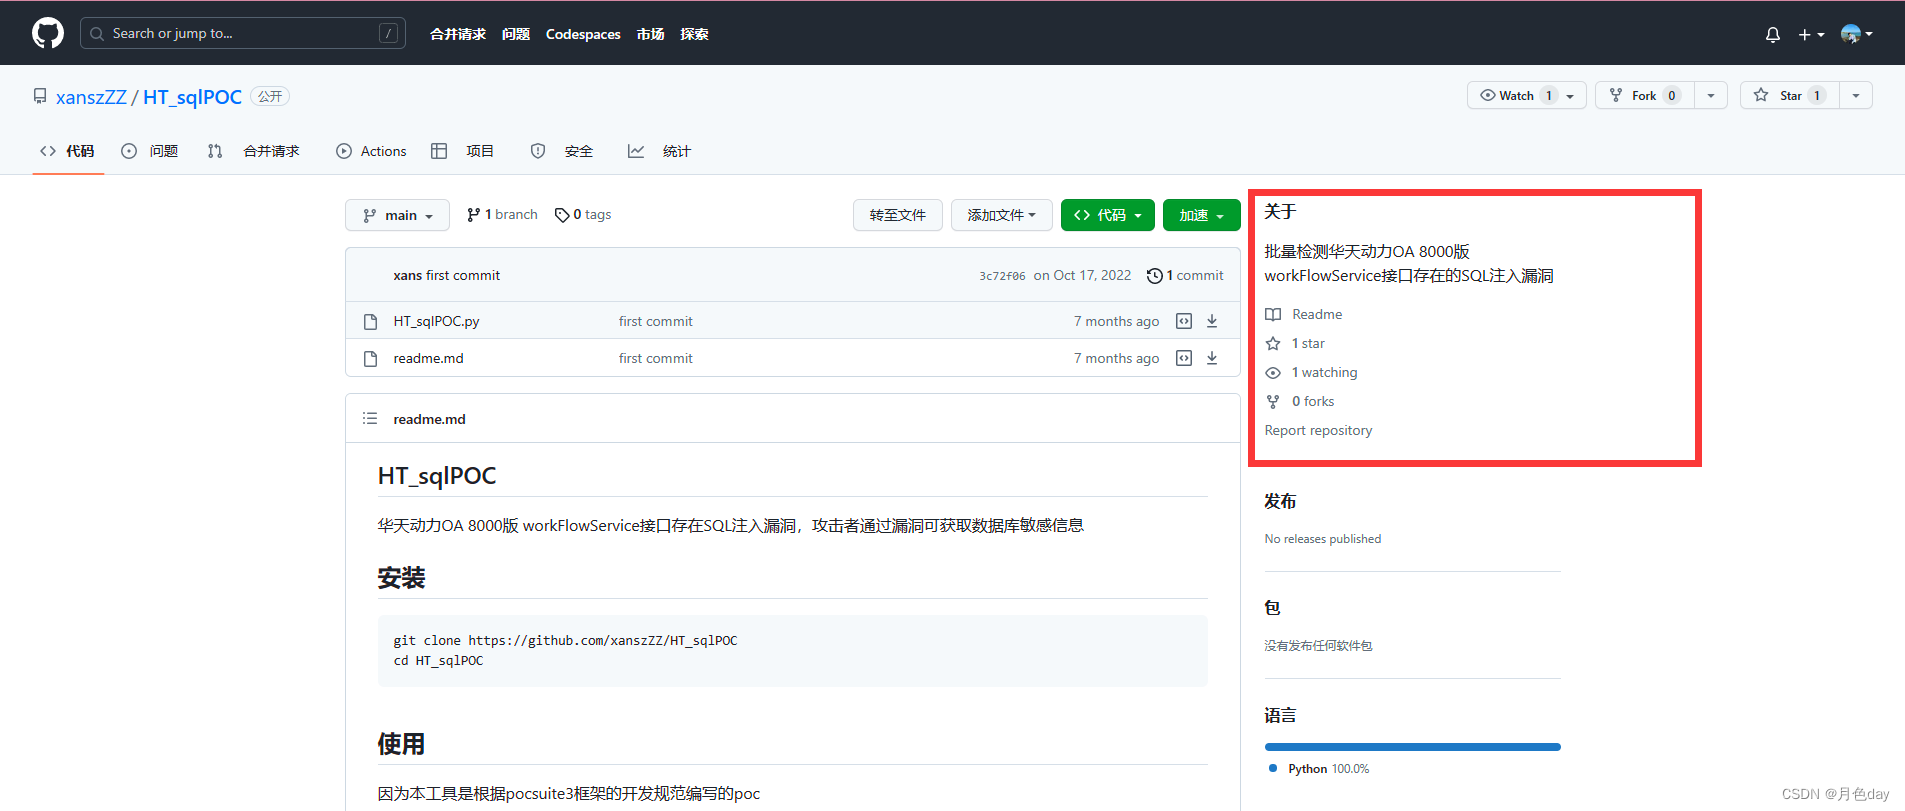This screenshot has width=1905, height=811.
Task: Expand the Watch options dropdown arrow
Action: tap(1571, 95)
